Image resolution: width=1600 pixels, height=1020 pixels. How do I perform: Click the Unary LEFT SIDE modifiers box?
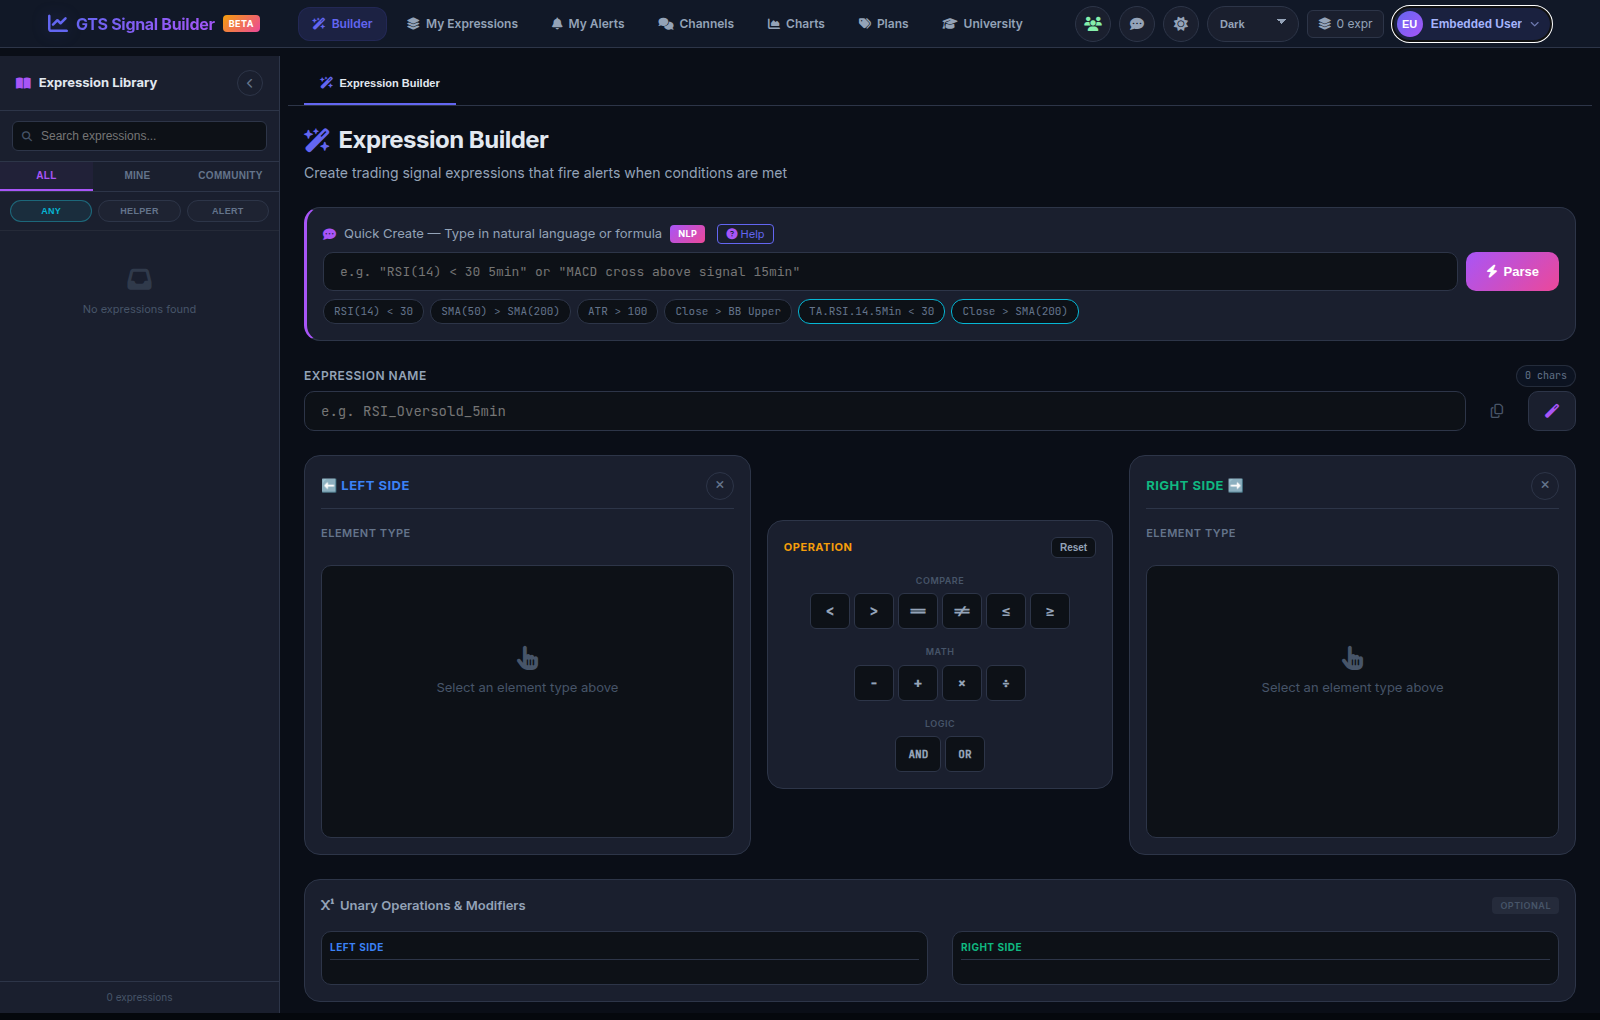pyautogui.click(x=624, y=958)
